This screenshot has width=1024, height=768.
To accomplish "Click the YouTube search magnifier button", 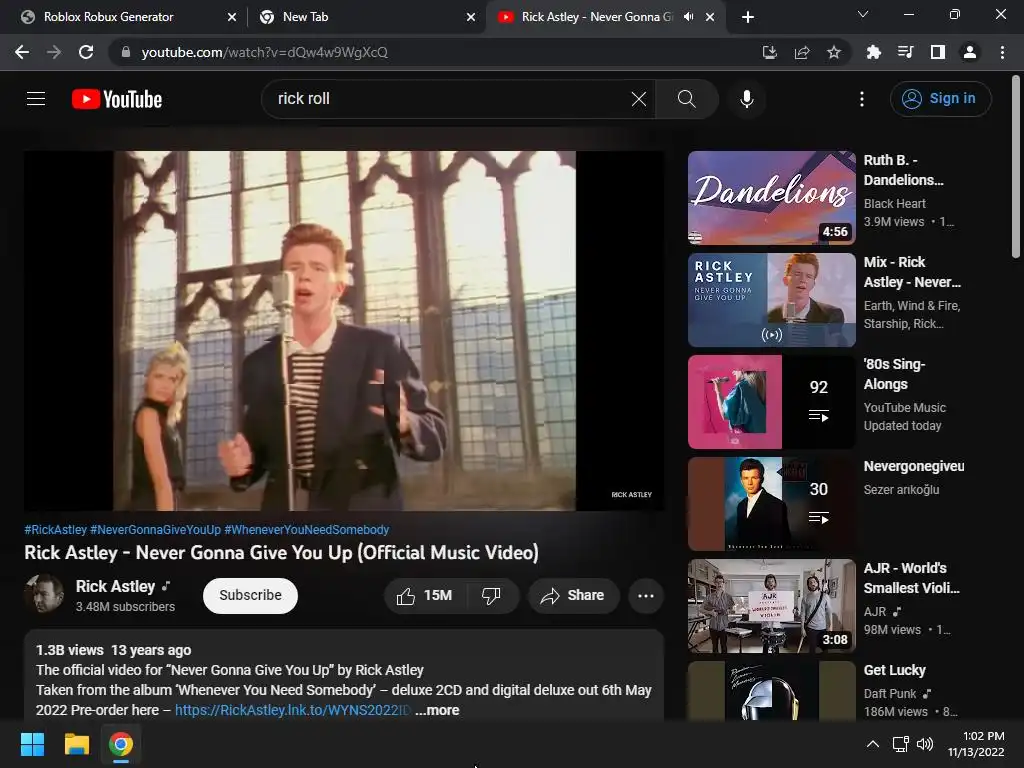I will pyautogui.click(x=686, y=99).
